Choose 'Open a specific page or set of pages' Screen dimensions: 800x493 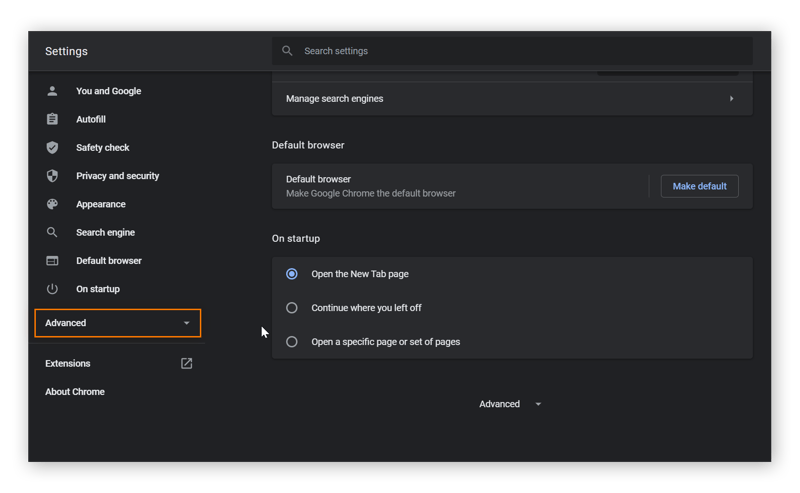tap(292, 342)
